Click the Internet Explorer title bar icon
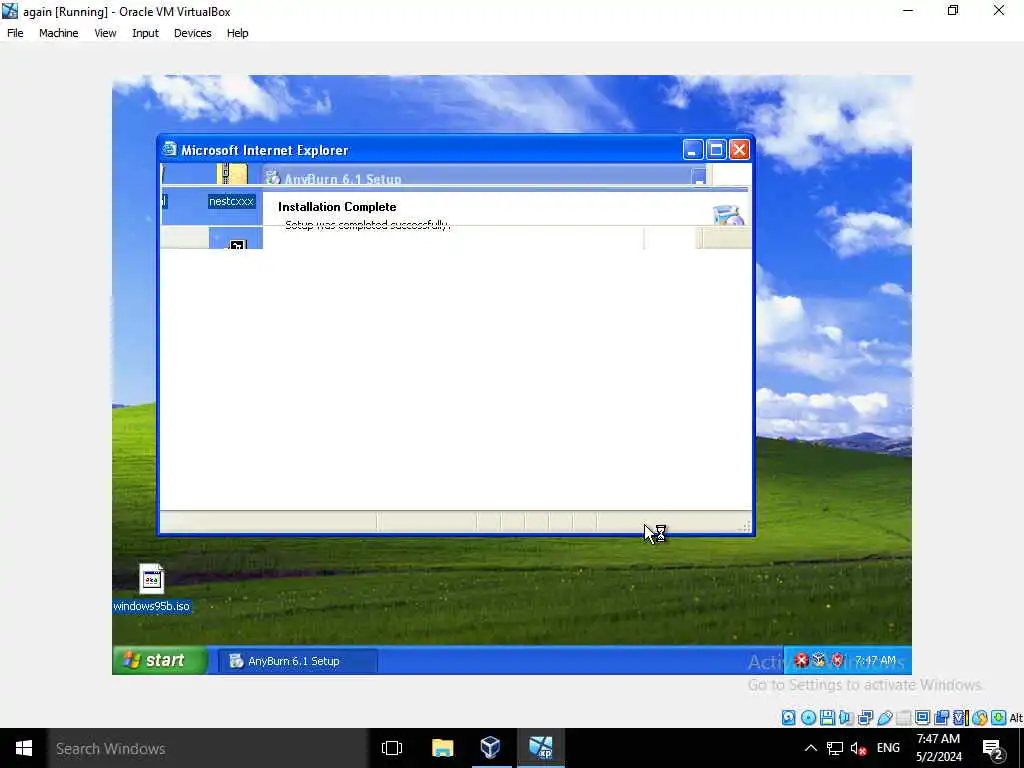1024x768 pixels. pos(169,150)
